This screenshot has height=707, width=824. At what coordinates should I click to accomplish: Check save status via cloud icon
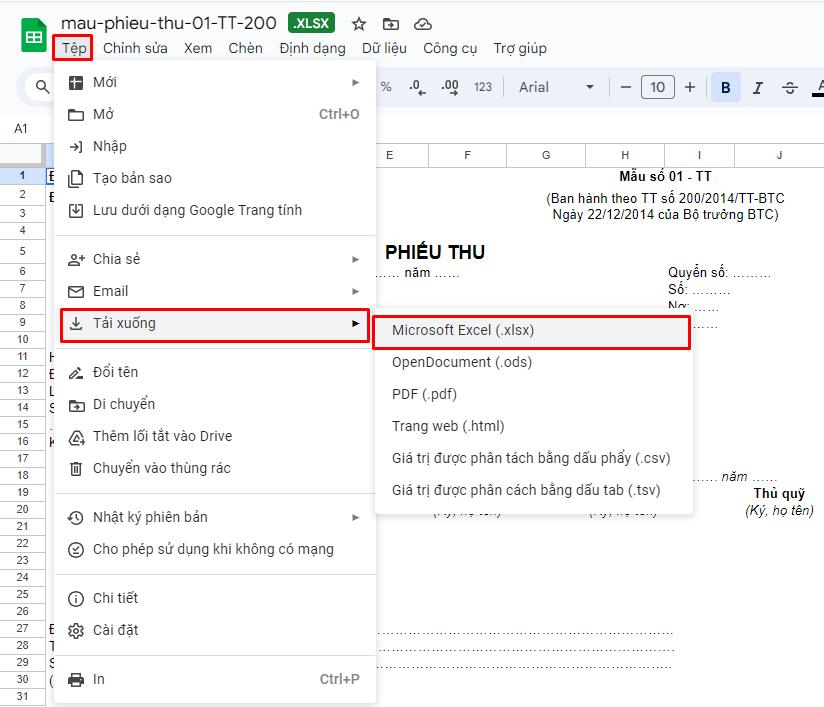point(424,23)
